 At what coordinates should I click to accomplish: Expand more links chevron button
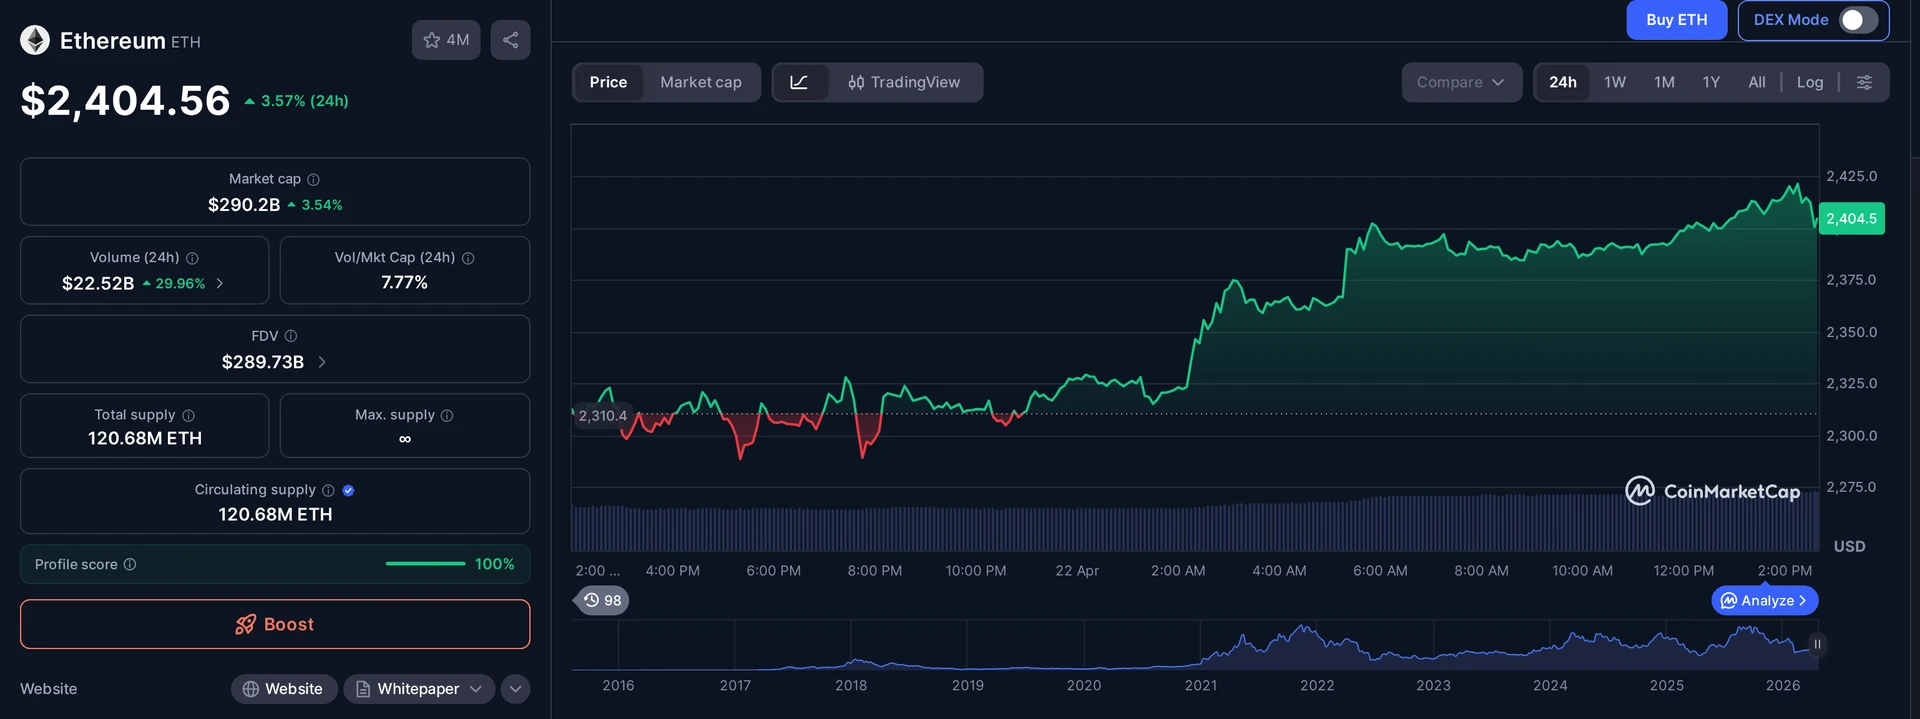click(x=515, y=689)
